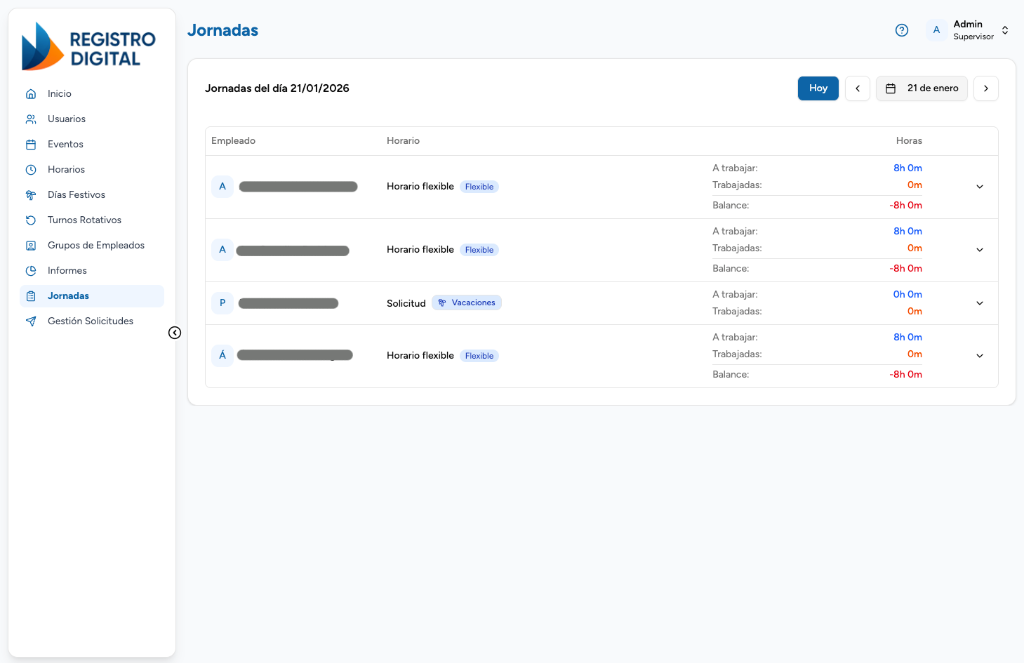Viewport: 1024px width, 663px height.
Task: Toggle the Flexible badge on the first row
Action: point(479,186)
